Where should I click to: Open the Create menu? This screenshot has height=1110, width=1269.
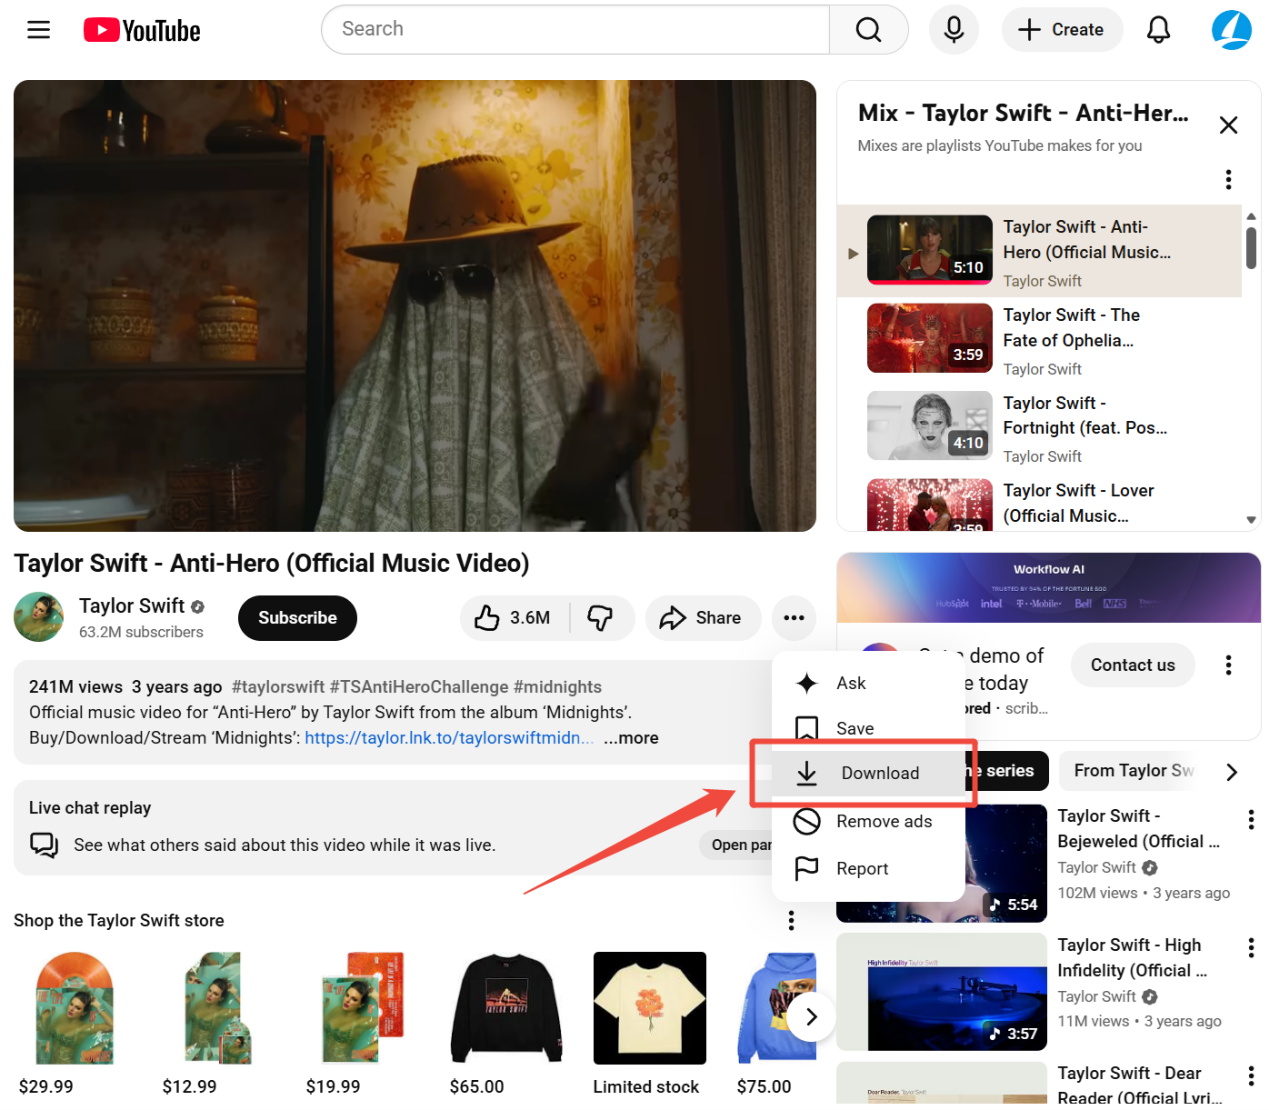coord(1062,30)
